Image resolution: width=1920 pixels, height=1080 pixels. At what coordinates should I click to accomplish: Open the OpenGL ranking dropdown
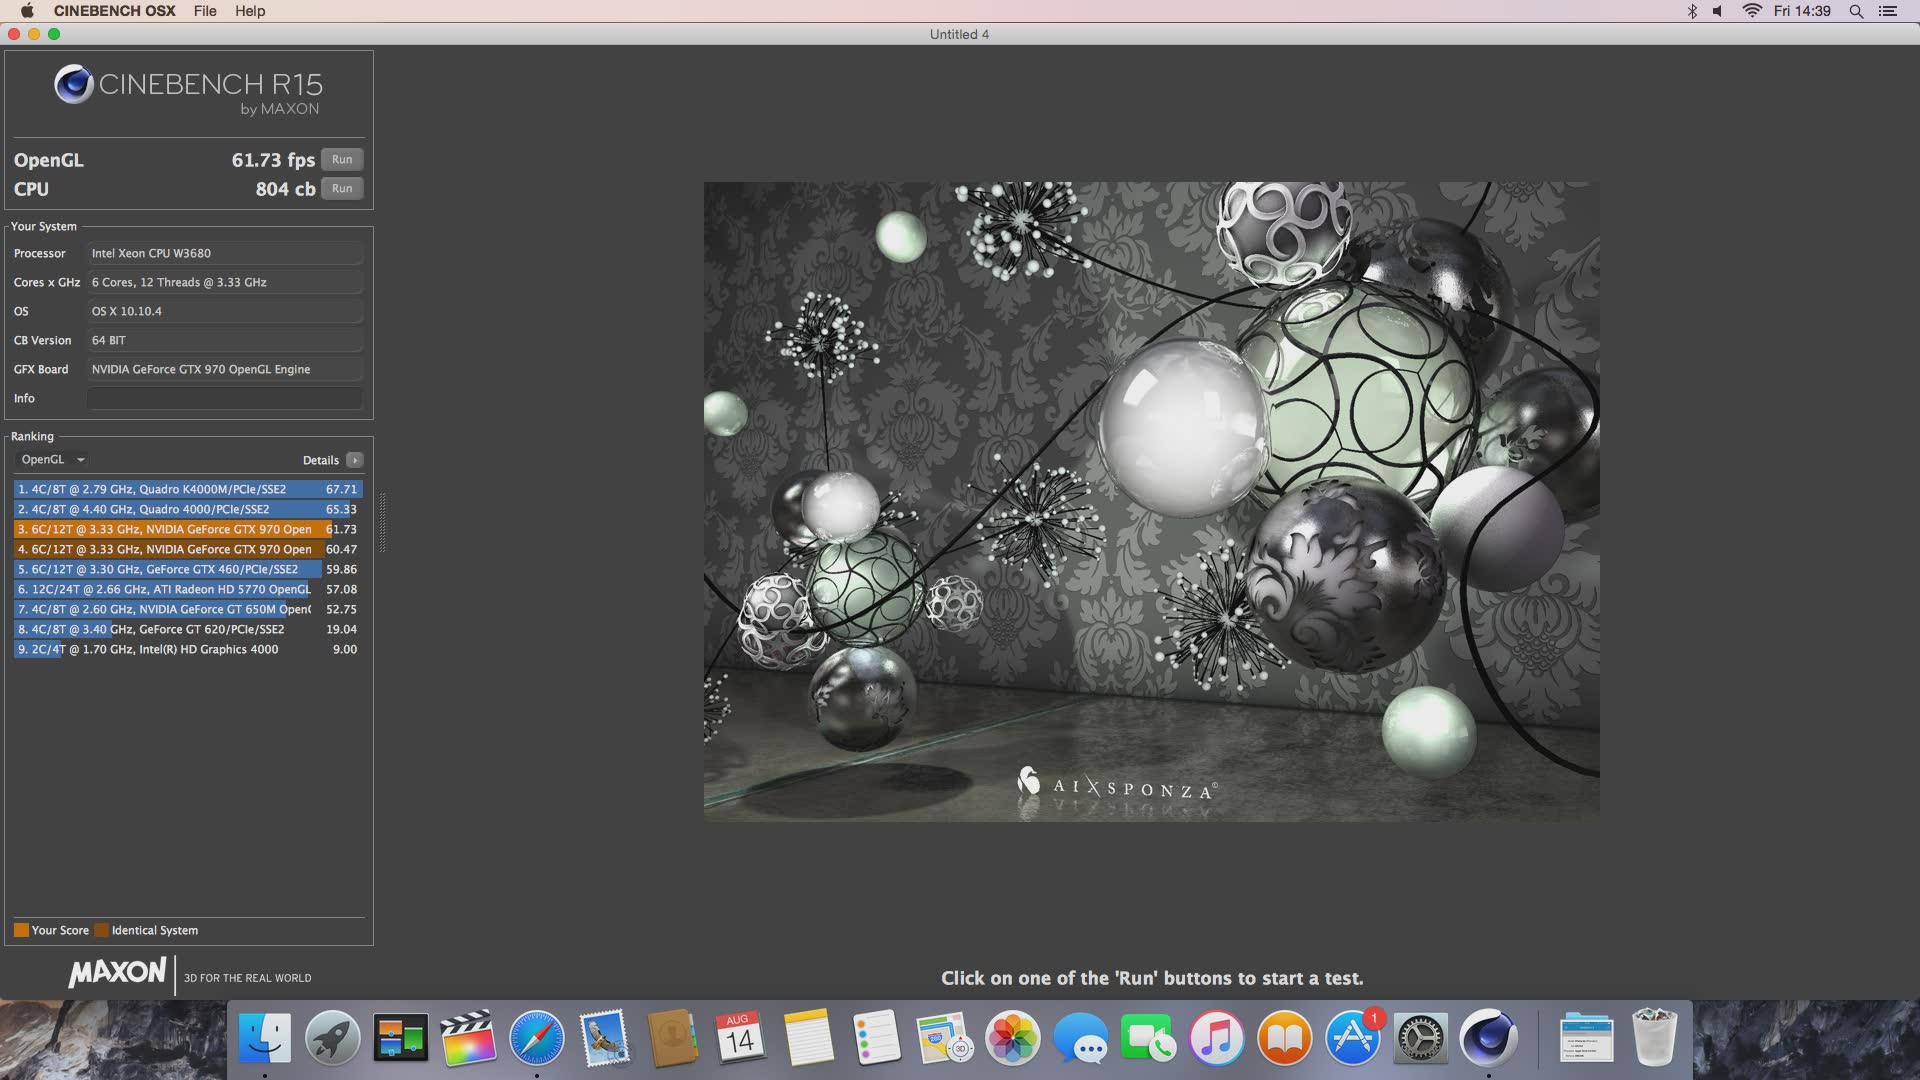click(53, 460)
